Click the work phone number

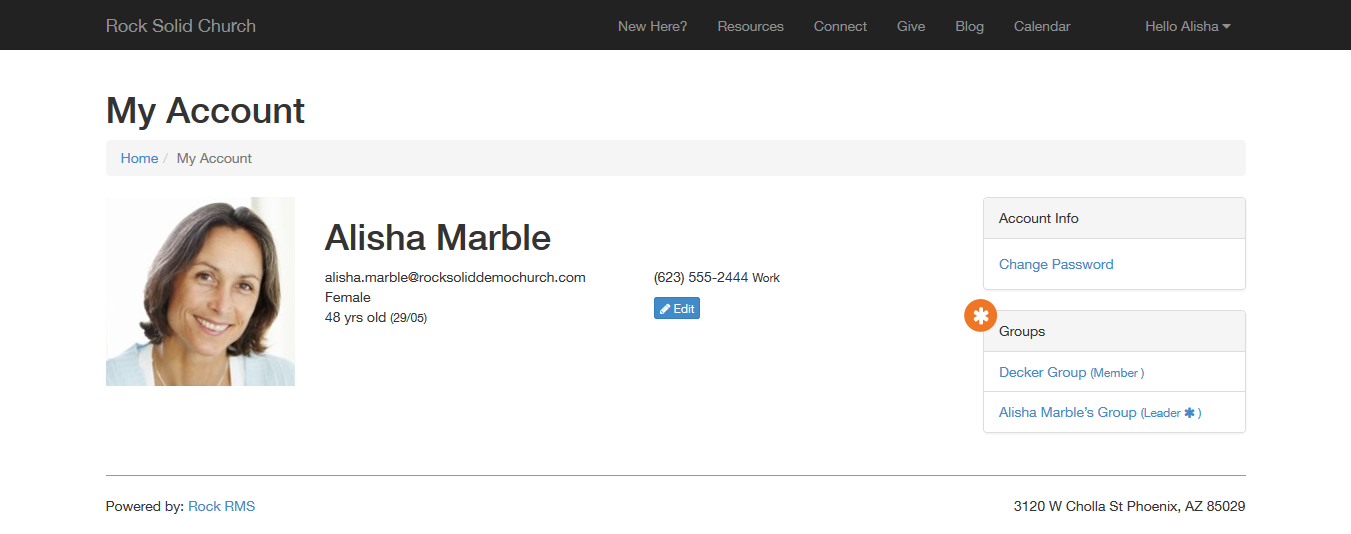700,277
